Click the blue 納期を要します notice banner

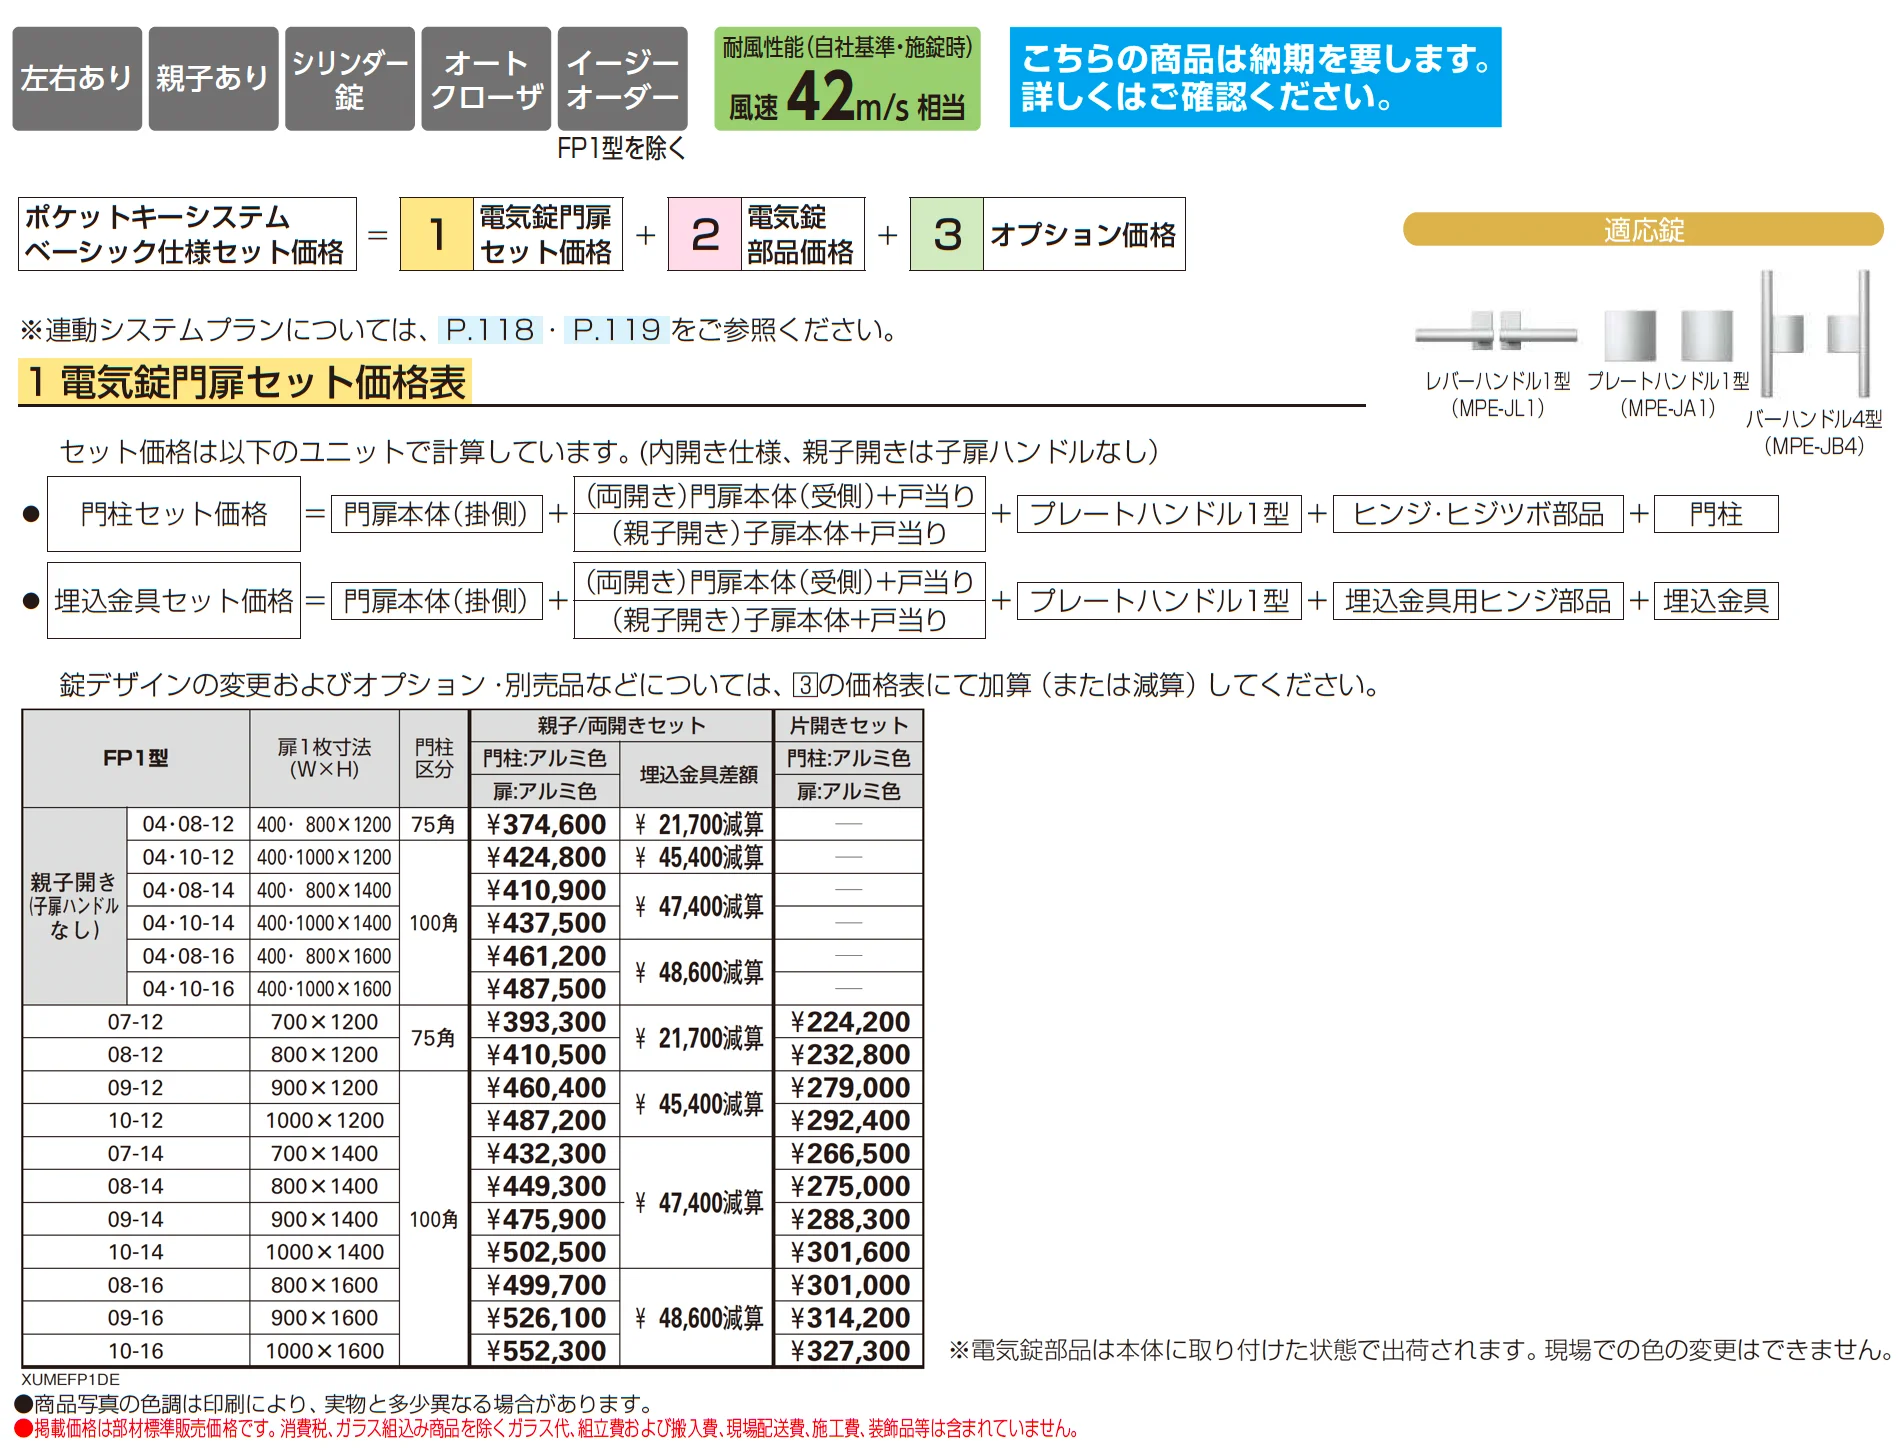[x=1255, y=77]
